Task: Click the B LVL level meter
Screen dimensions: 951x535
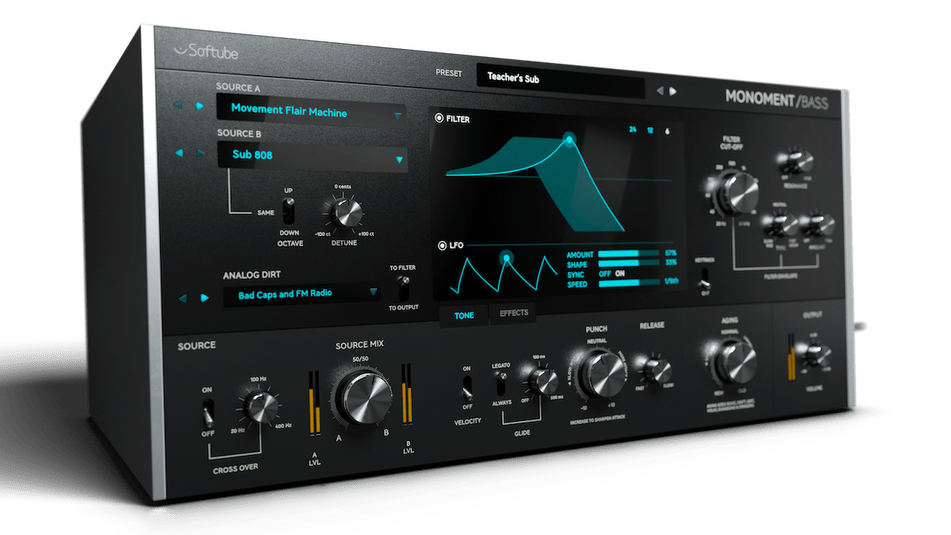Action: [x=406, y=393]
